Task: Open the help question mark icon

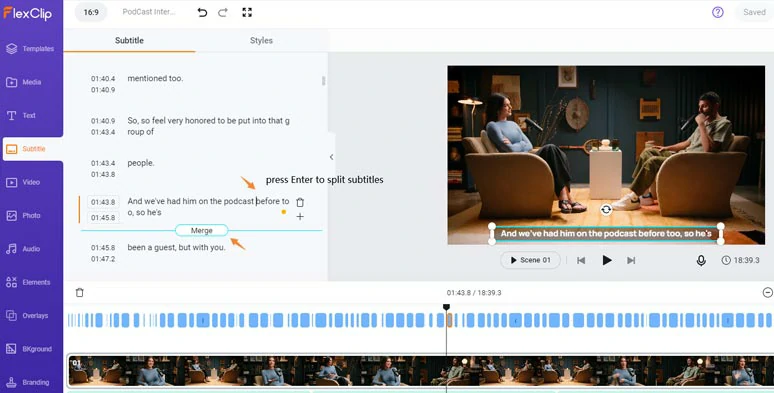Action: coord(718,12)
